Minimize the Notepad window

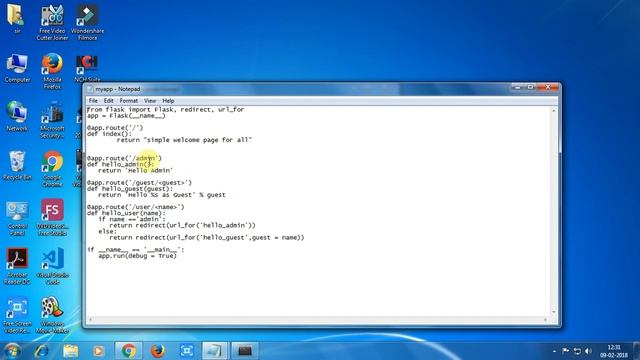tap(518, 87)
